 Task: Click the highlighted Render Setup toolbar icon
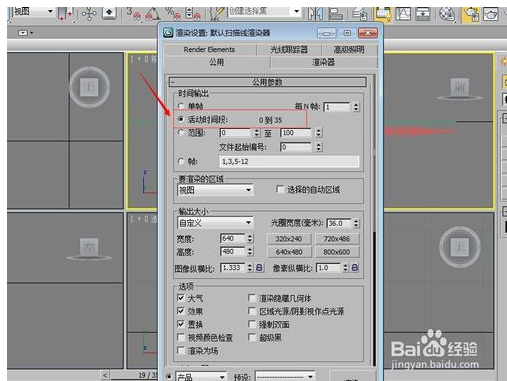pyautogui.click(x=471, y=14)
